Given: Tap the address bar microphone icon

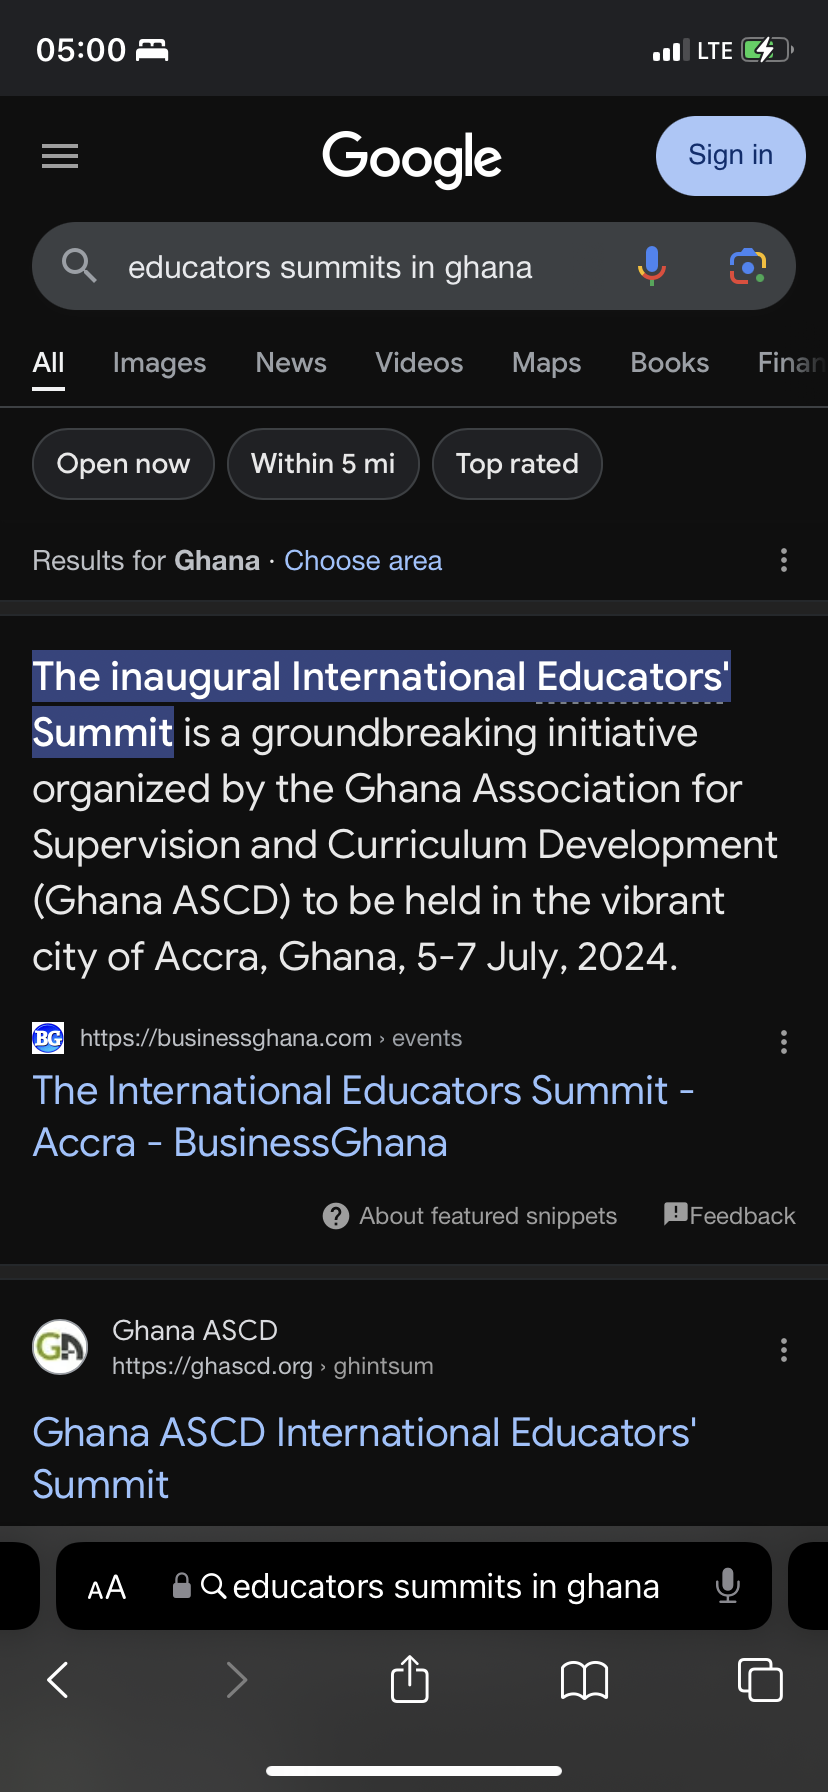Looking at the screenshot, I should point(727,1586).
